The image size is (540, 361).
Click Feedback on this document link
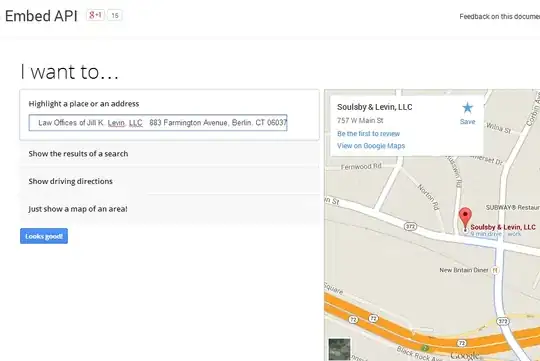(x=499, y=17)
